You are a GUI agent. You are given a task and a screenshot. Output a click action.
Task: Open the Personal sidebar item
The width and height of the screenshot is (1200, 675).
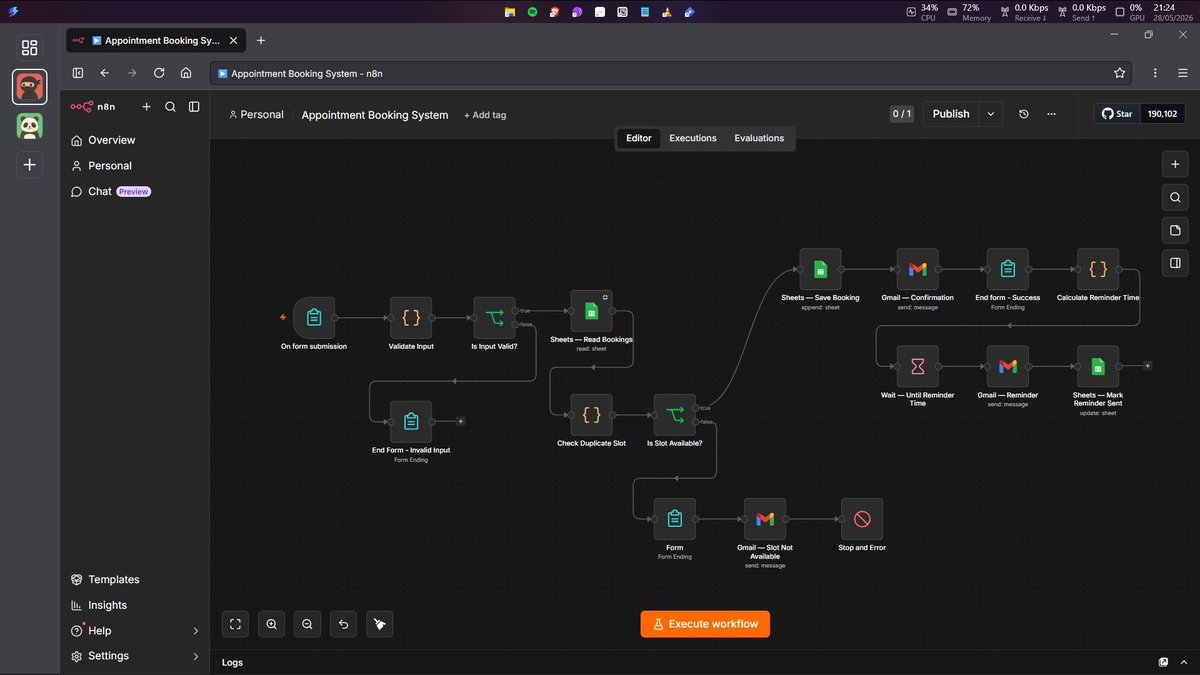pyautogui.click(x=134, y=166)
